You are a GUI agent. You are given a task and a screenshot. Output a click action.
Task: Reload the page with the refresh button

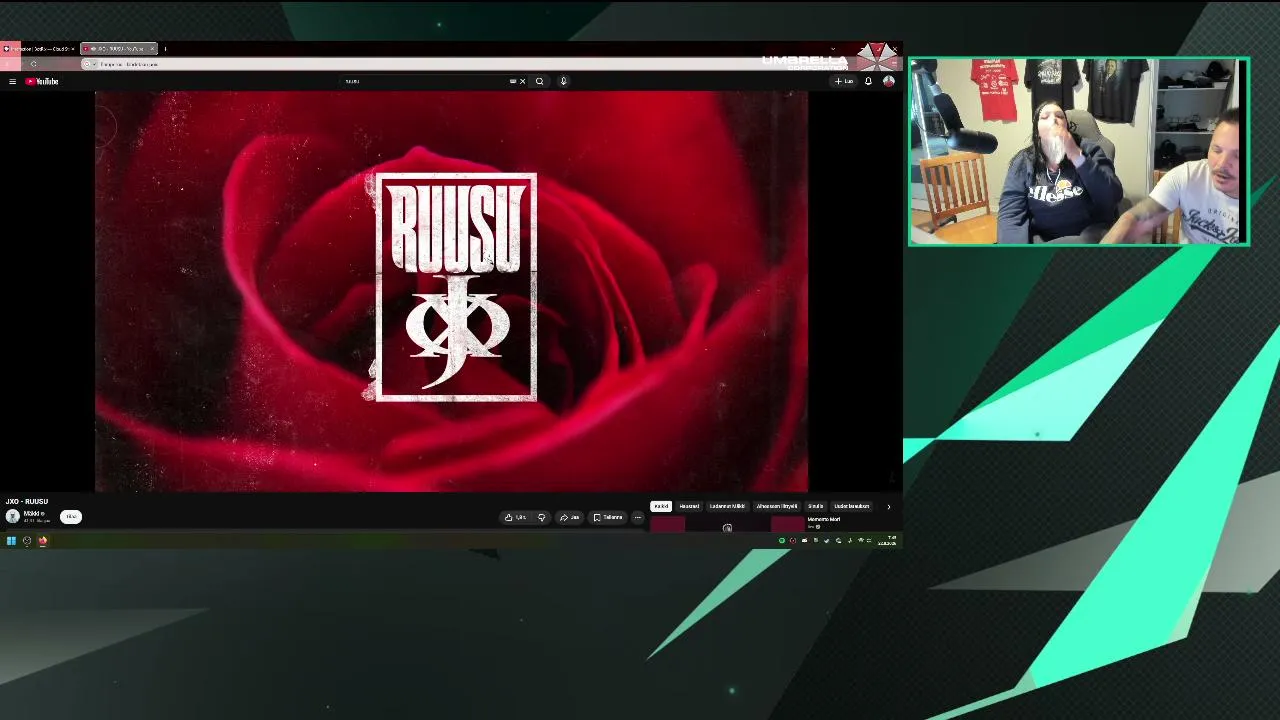(33, 64)
